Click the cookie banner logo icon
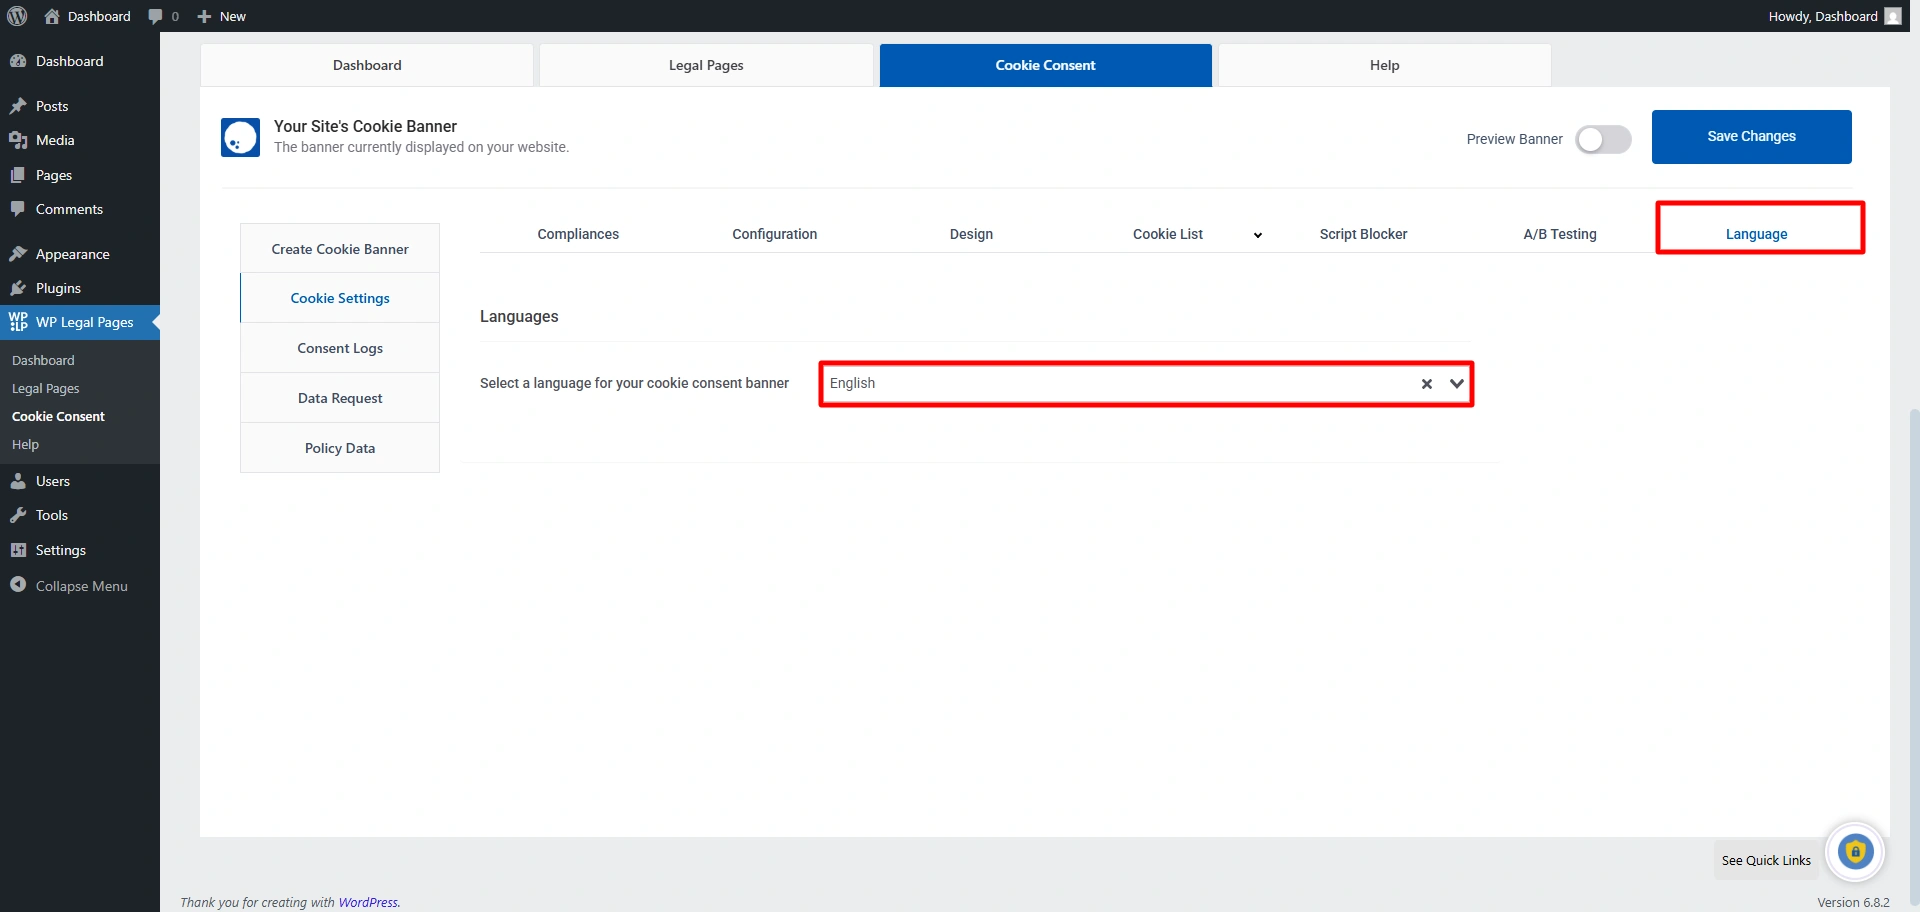Screen dimensions: 1920x912 pyautogui.click(x=240, y=137)
